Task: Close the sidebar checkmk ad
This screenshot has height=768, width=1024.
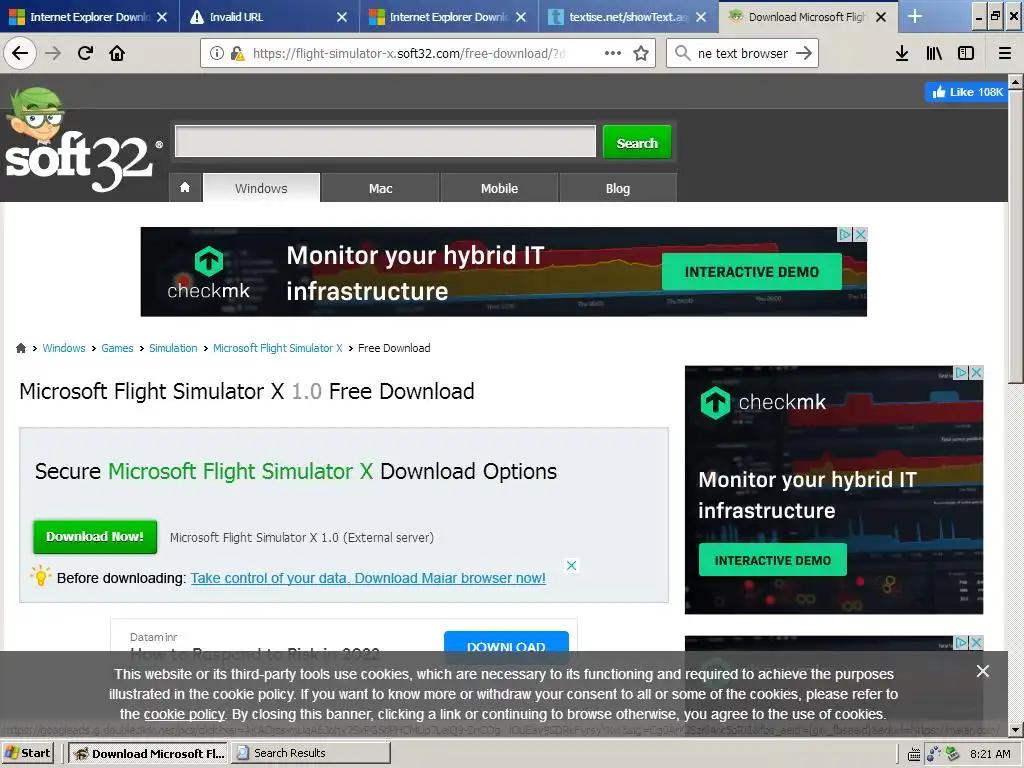Action: 976,372
